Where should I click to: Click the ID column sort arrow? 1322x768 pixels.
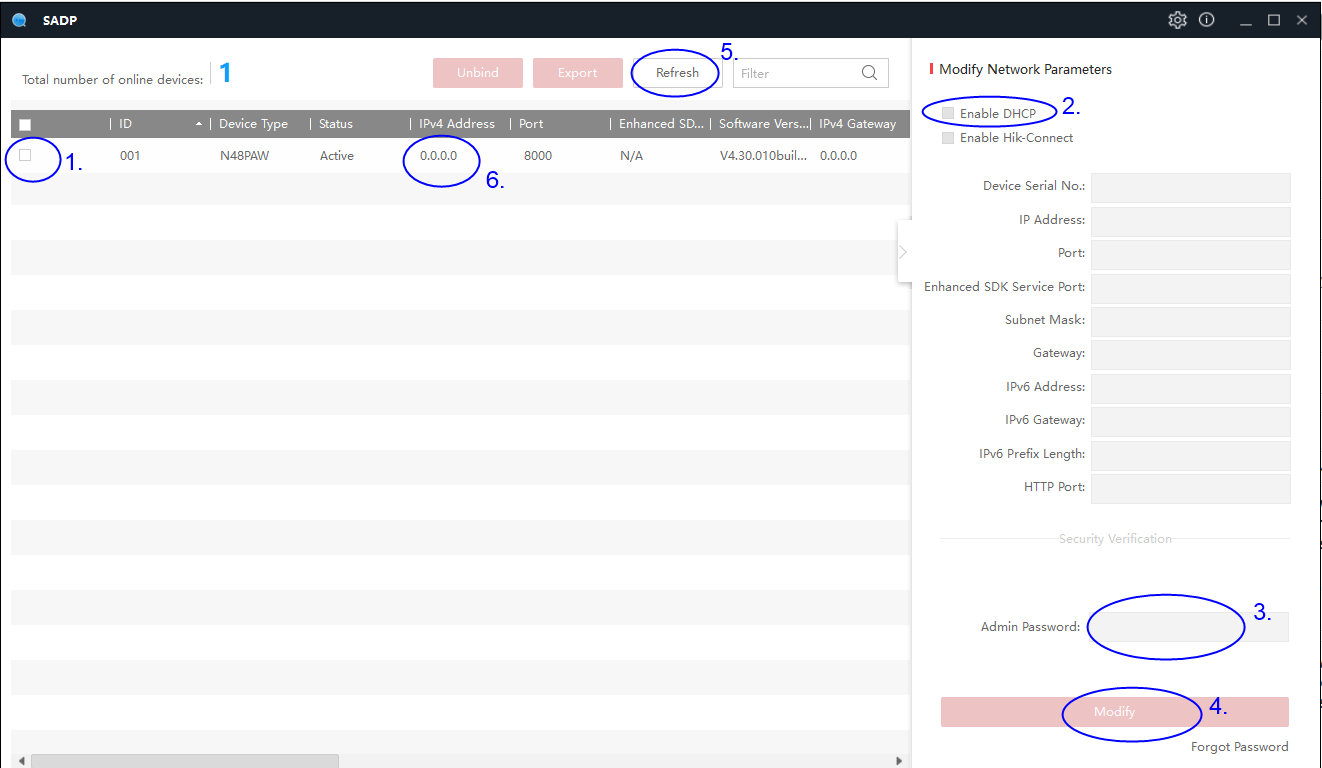(x=199, y=124)
